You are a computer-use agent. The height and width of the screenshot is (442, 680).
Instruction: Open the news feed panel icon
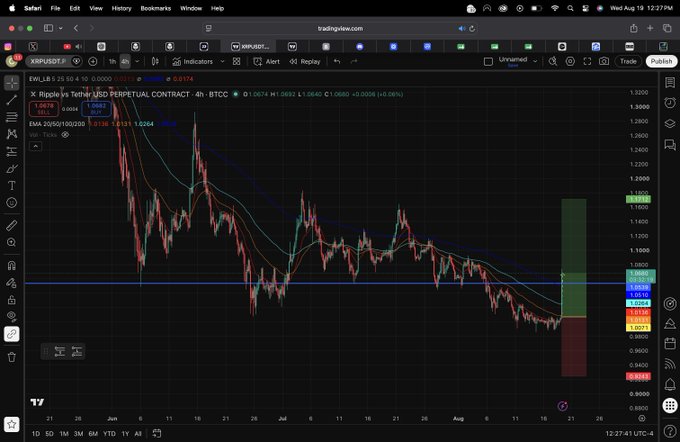tap(670, 364)
